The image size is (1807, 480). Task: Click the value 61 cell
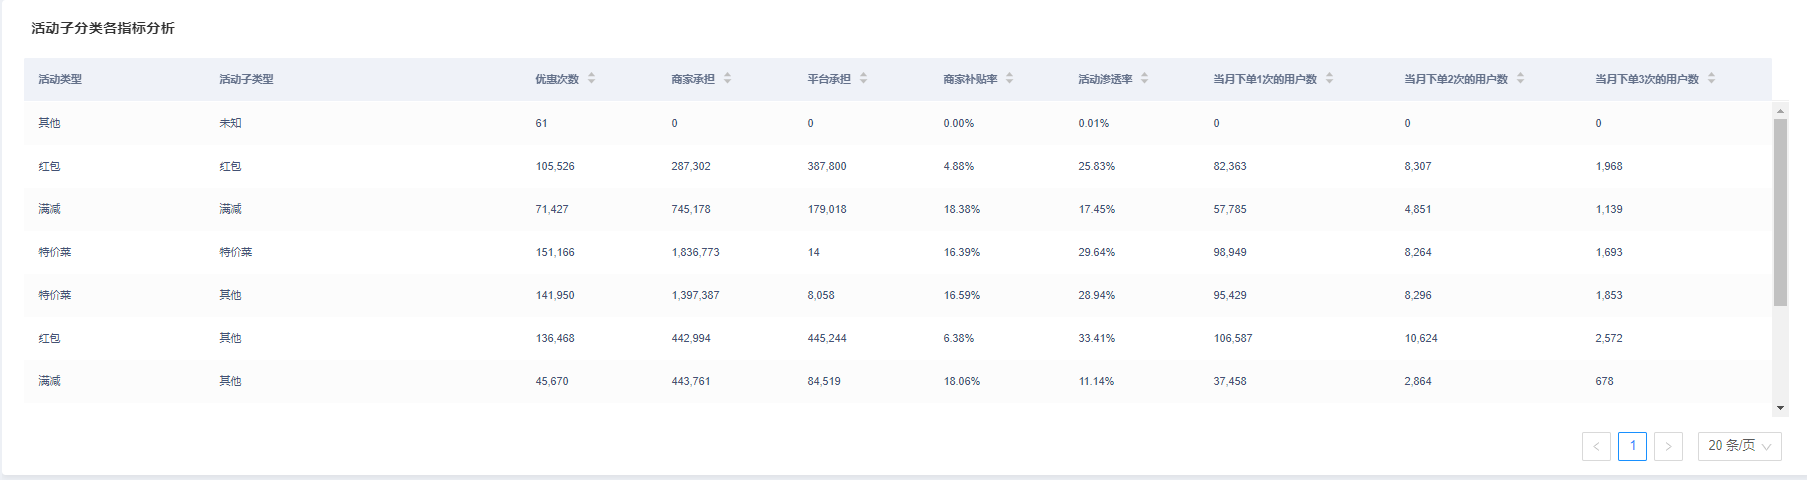click(x=541, y=123)
